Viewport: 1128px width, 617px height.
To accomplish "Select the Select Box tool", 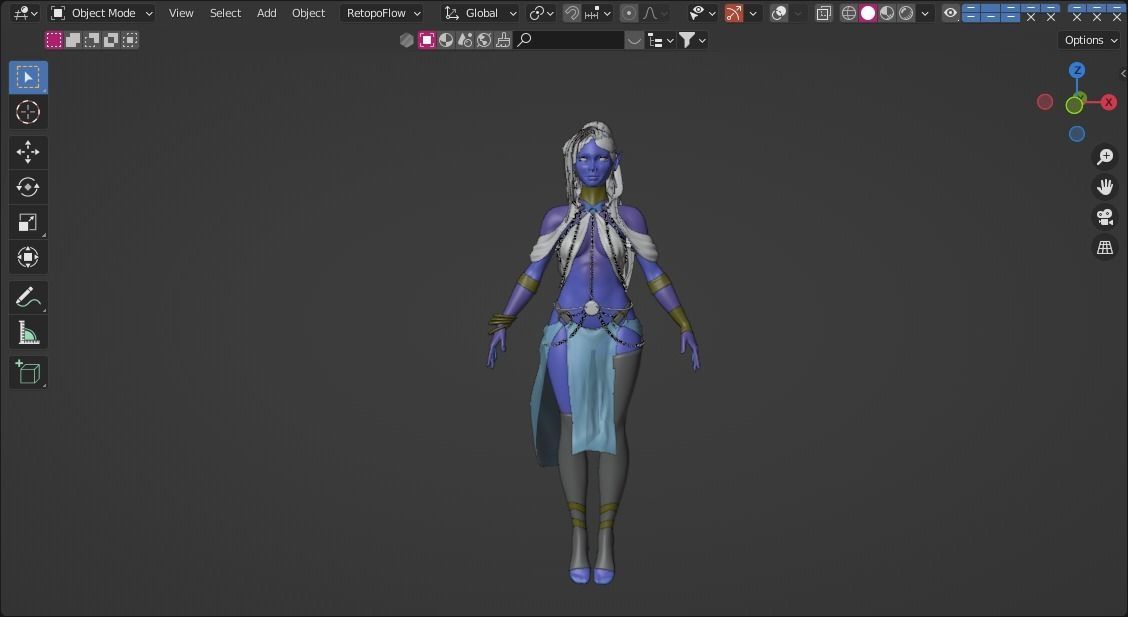I will pyautogui.click(x=28, y=78).
